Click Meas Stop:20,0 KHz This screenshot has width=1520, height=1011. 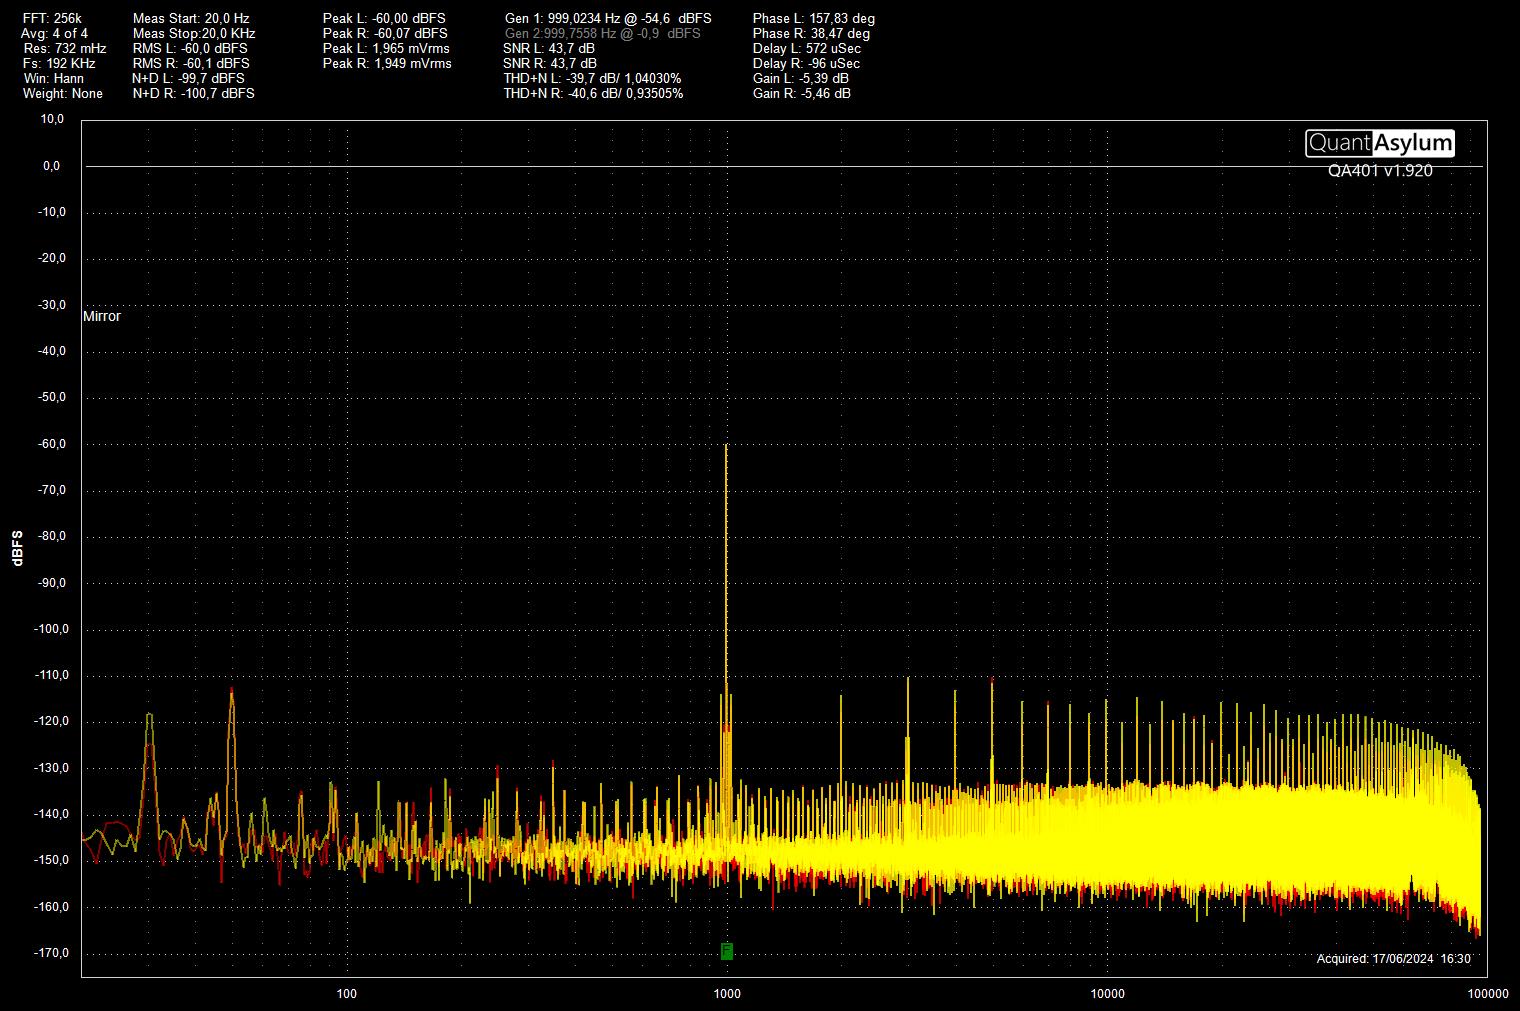coord(194,33)
